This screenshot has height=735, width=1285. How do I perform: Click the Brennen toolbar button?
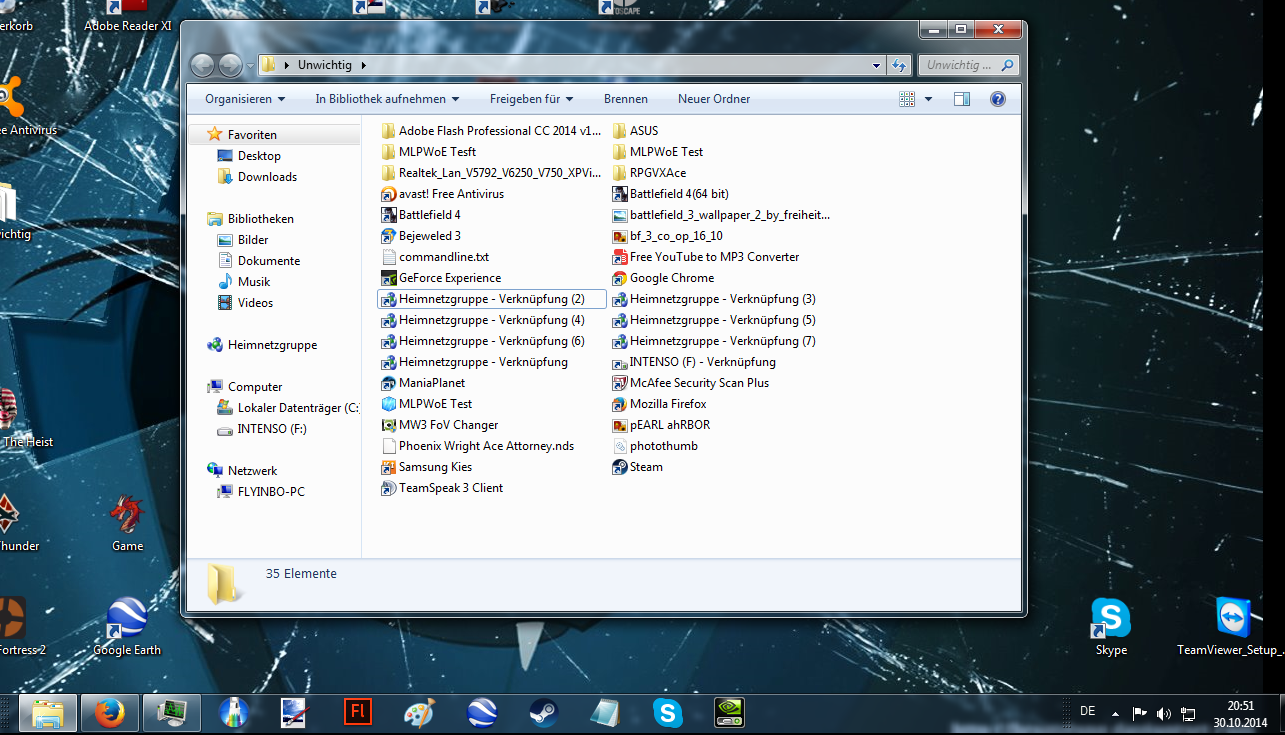[x=626, y=99]
